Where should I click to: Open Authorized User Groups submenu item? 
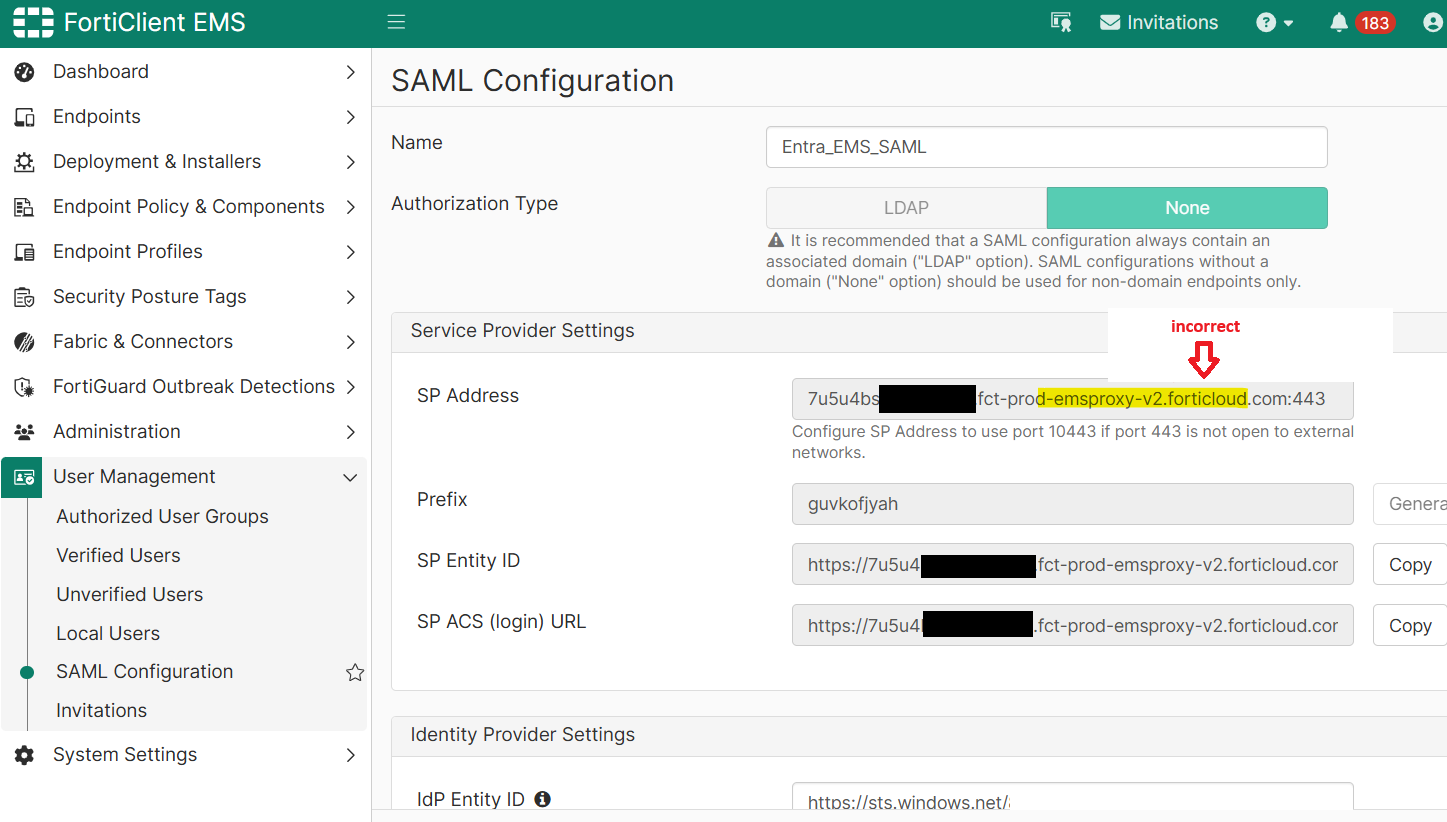(162, 516)
